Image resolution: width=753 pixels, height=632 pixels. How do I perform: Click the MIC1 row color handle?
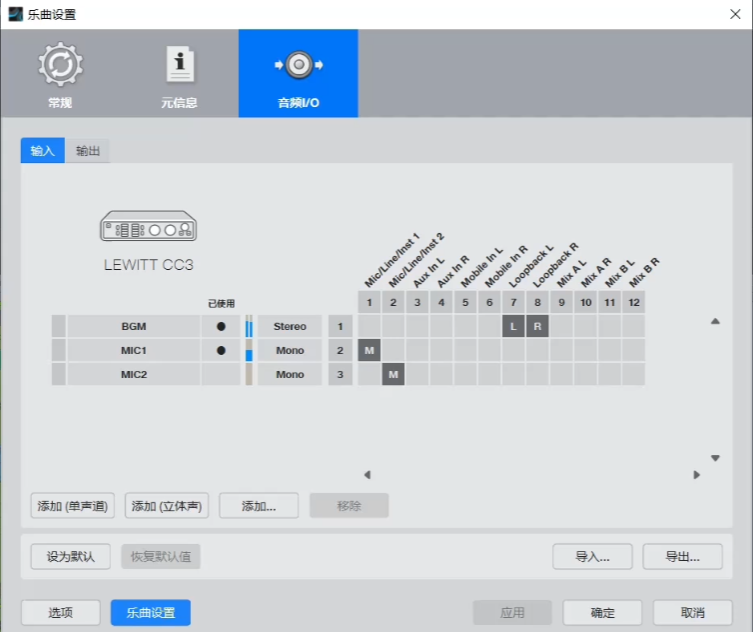pos(59,351)
